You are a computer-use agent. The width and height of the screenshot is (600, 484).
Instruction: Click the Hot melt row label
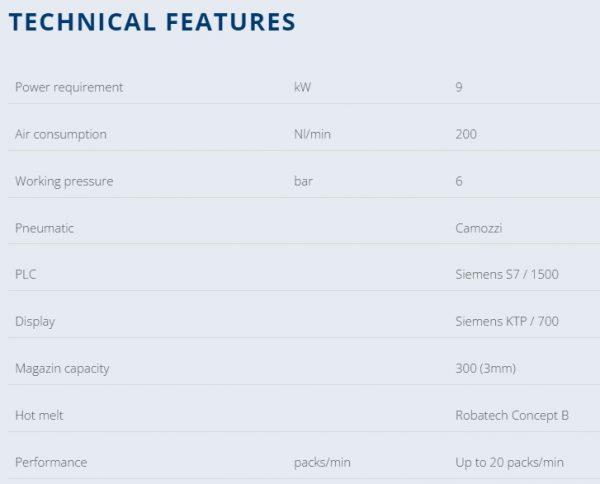pyautogui.click(x=40, y=415)
